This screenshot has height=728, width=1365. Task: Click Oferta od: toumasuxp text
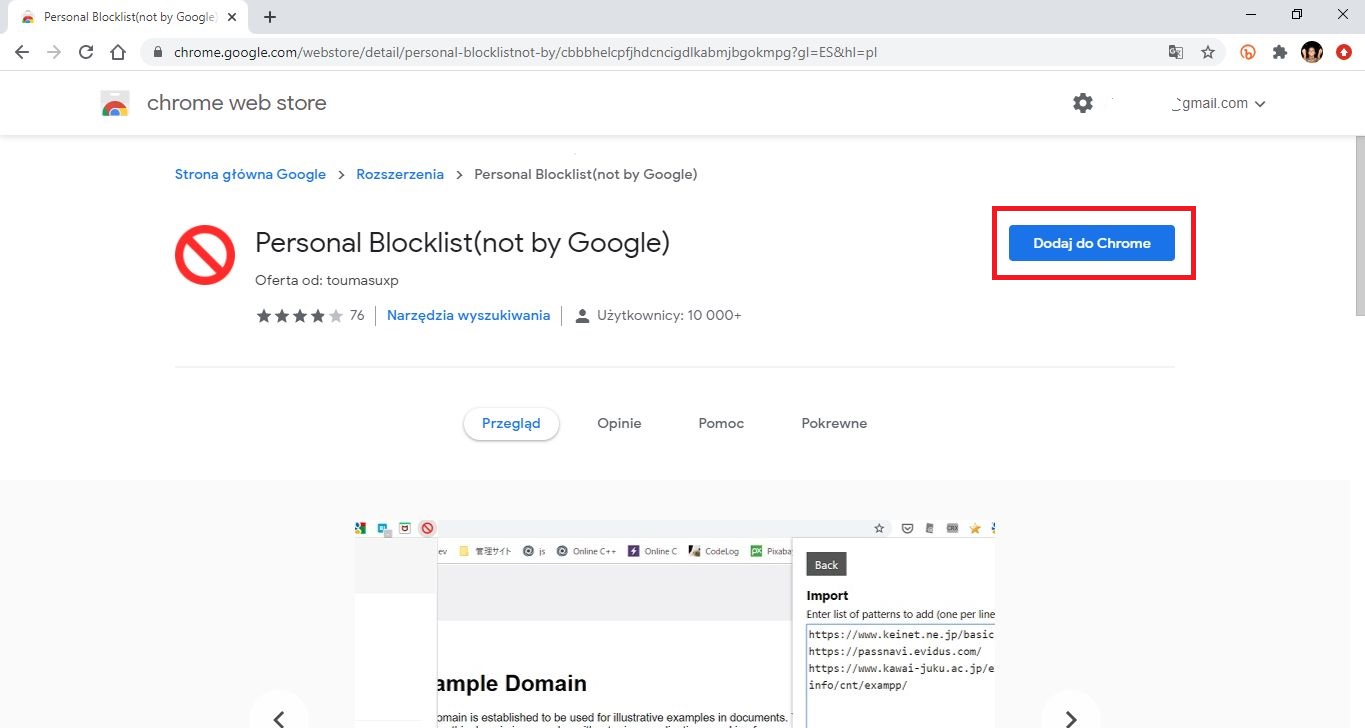coord(327,281)
